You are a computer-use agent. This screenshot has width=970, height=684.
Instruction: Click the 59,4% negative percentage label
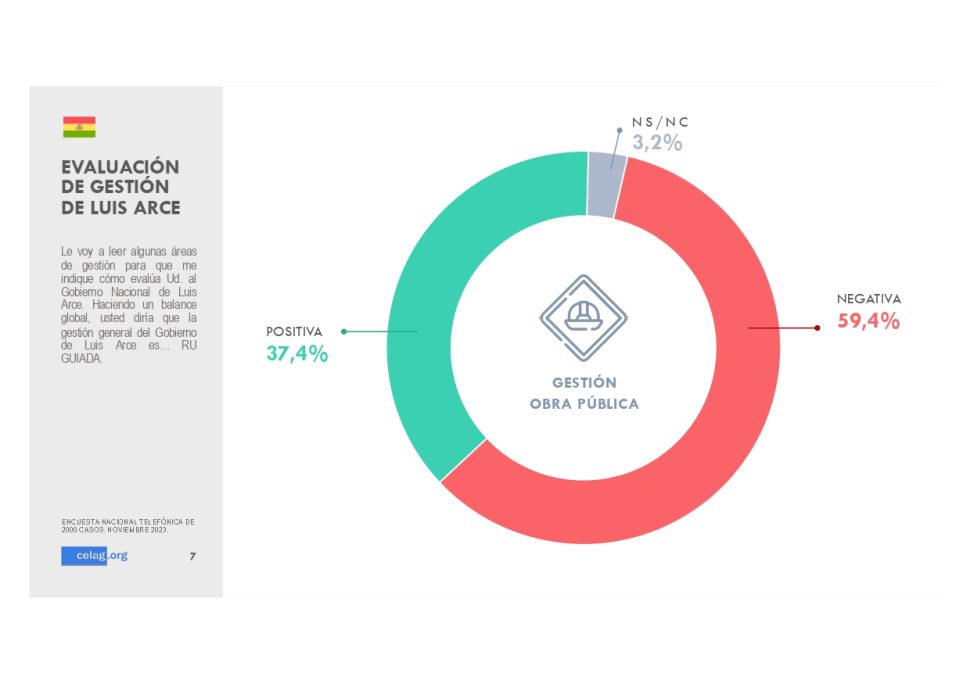pos(869,321)
